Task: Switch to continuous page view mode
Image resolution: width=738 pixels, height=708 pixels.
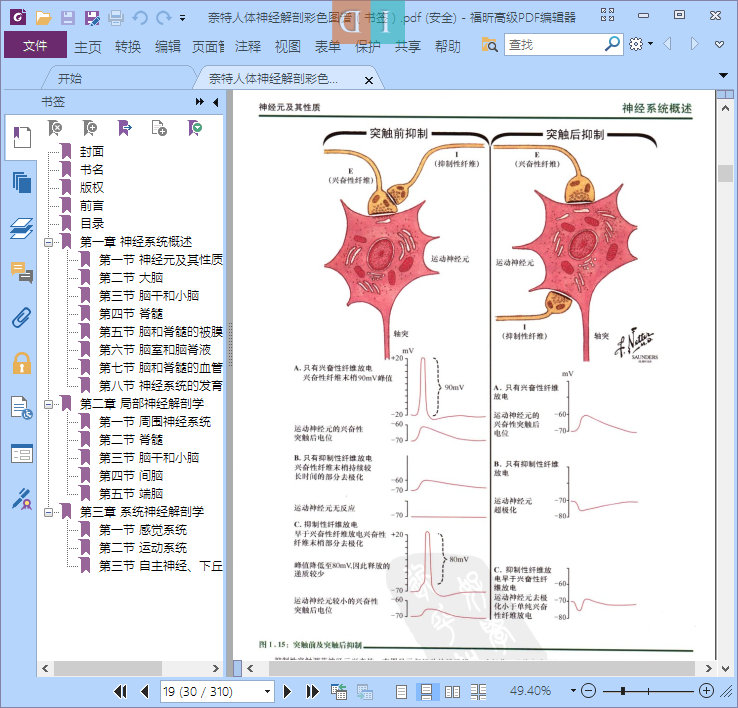Action: (427, 692)
